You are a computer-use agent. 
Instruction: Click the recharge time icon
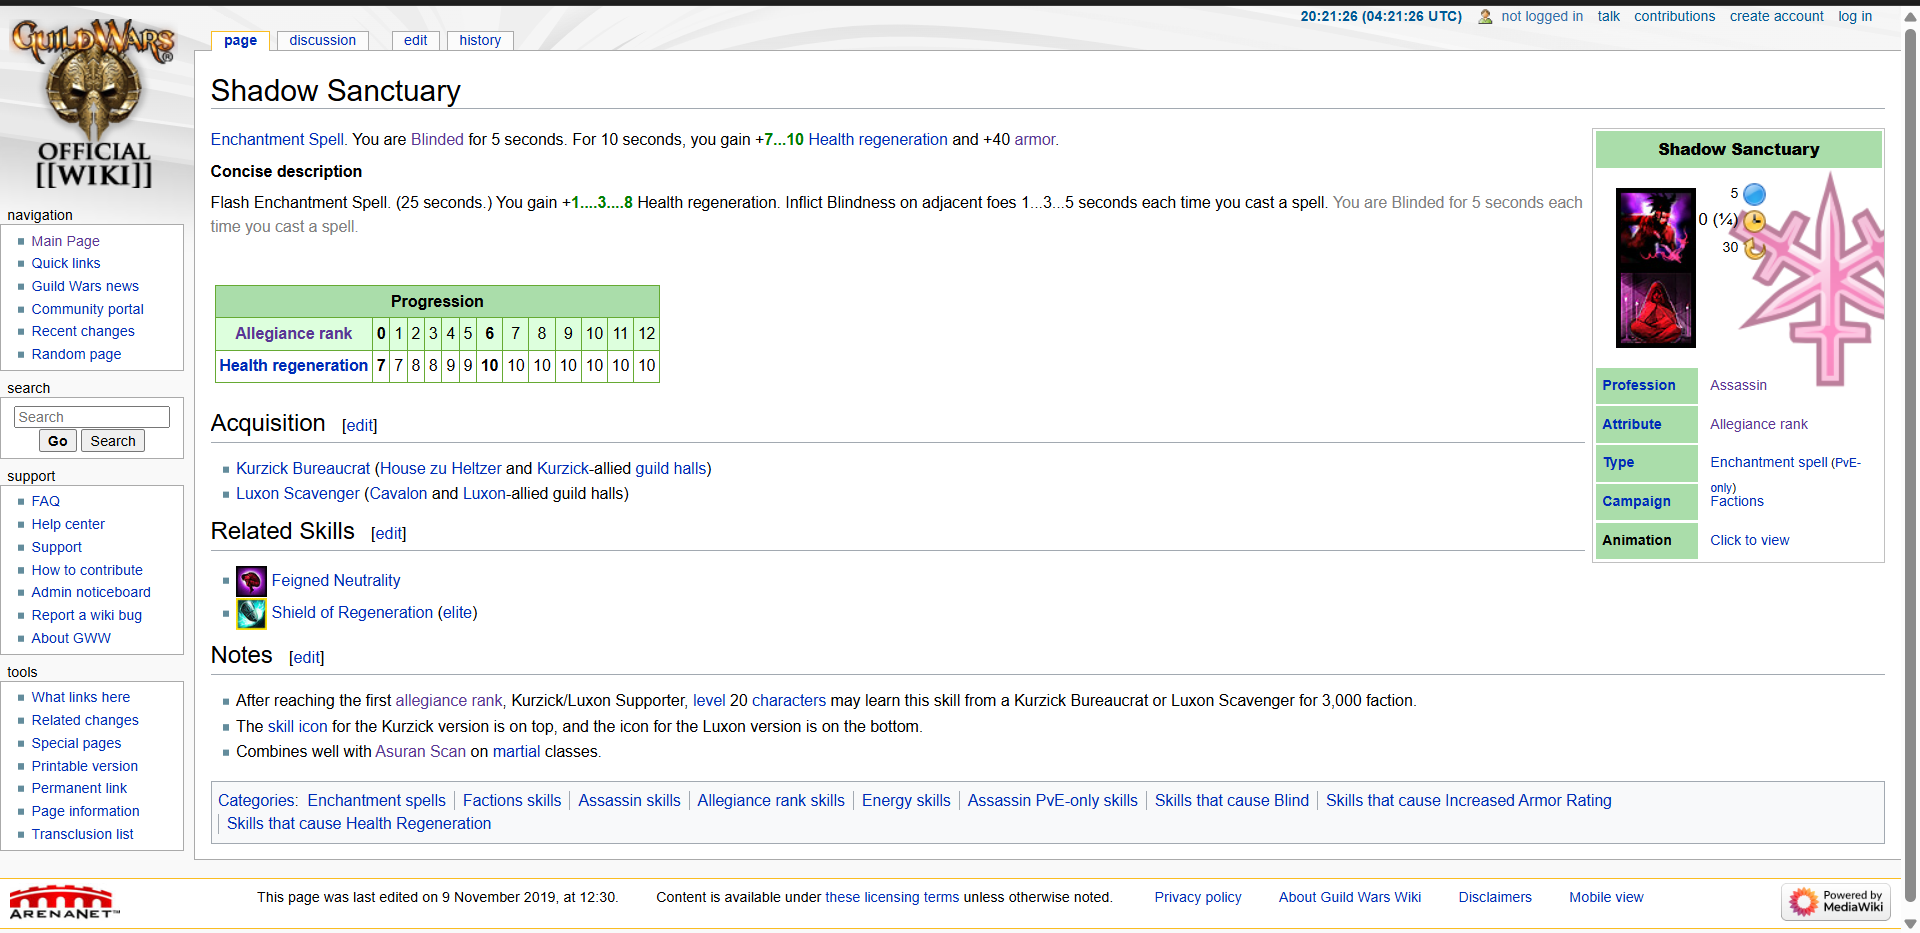point(1754,248)
